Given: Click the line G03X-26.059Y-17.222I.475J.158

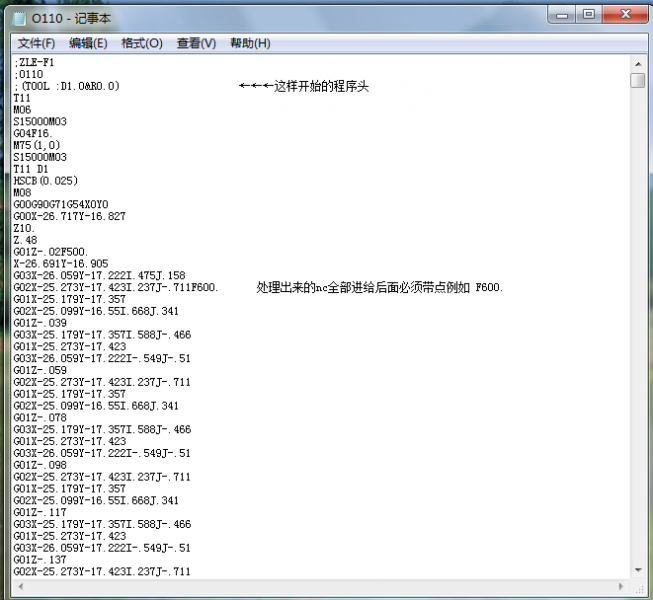Looking at the screenshot, I should point(100,276).
